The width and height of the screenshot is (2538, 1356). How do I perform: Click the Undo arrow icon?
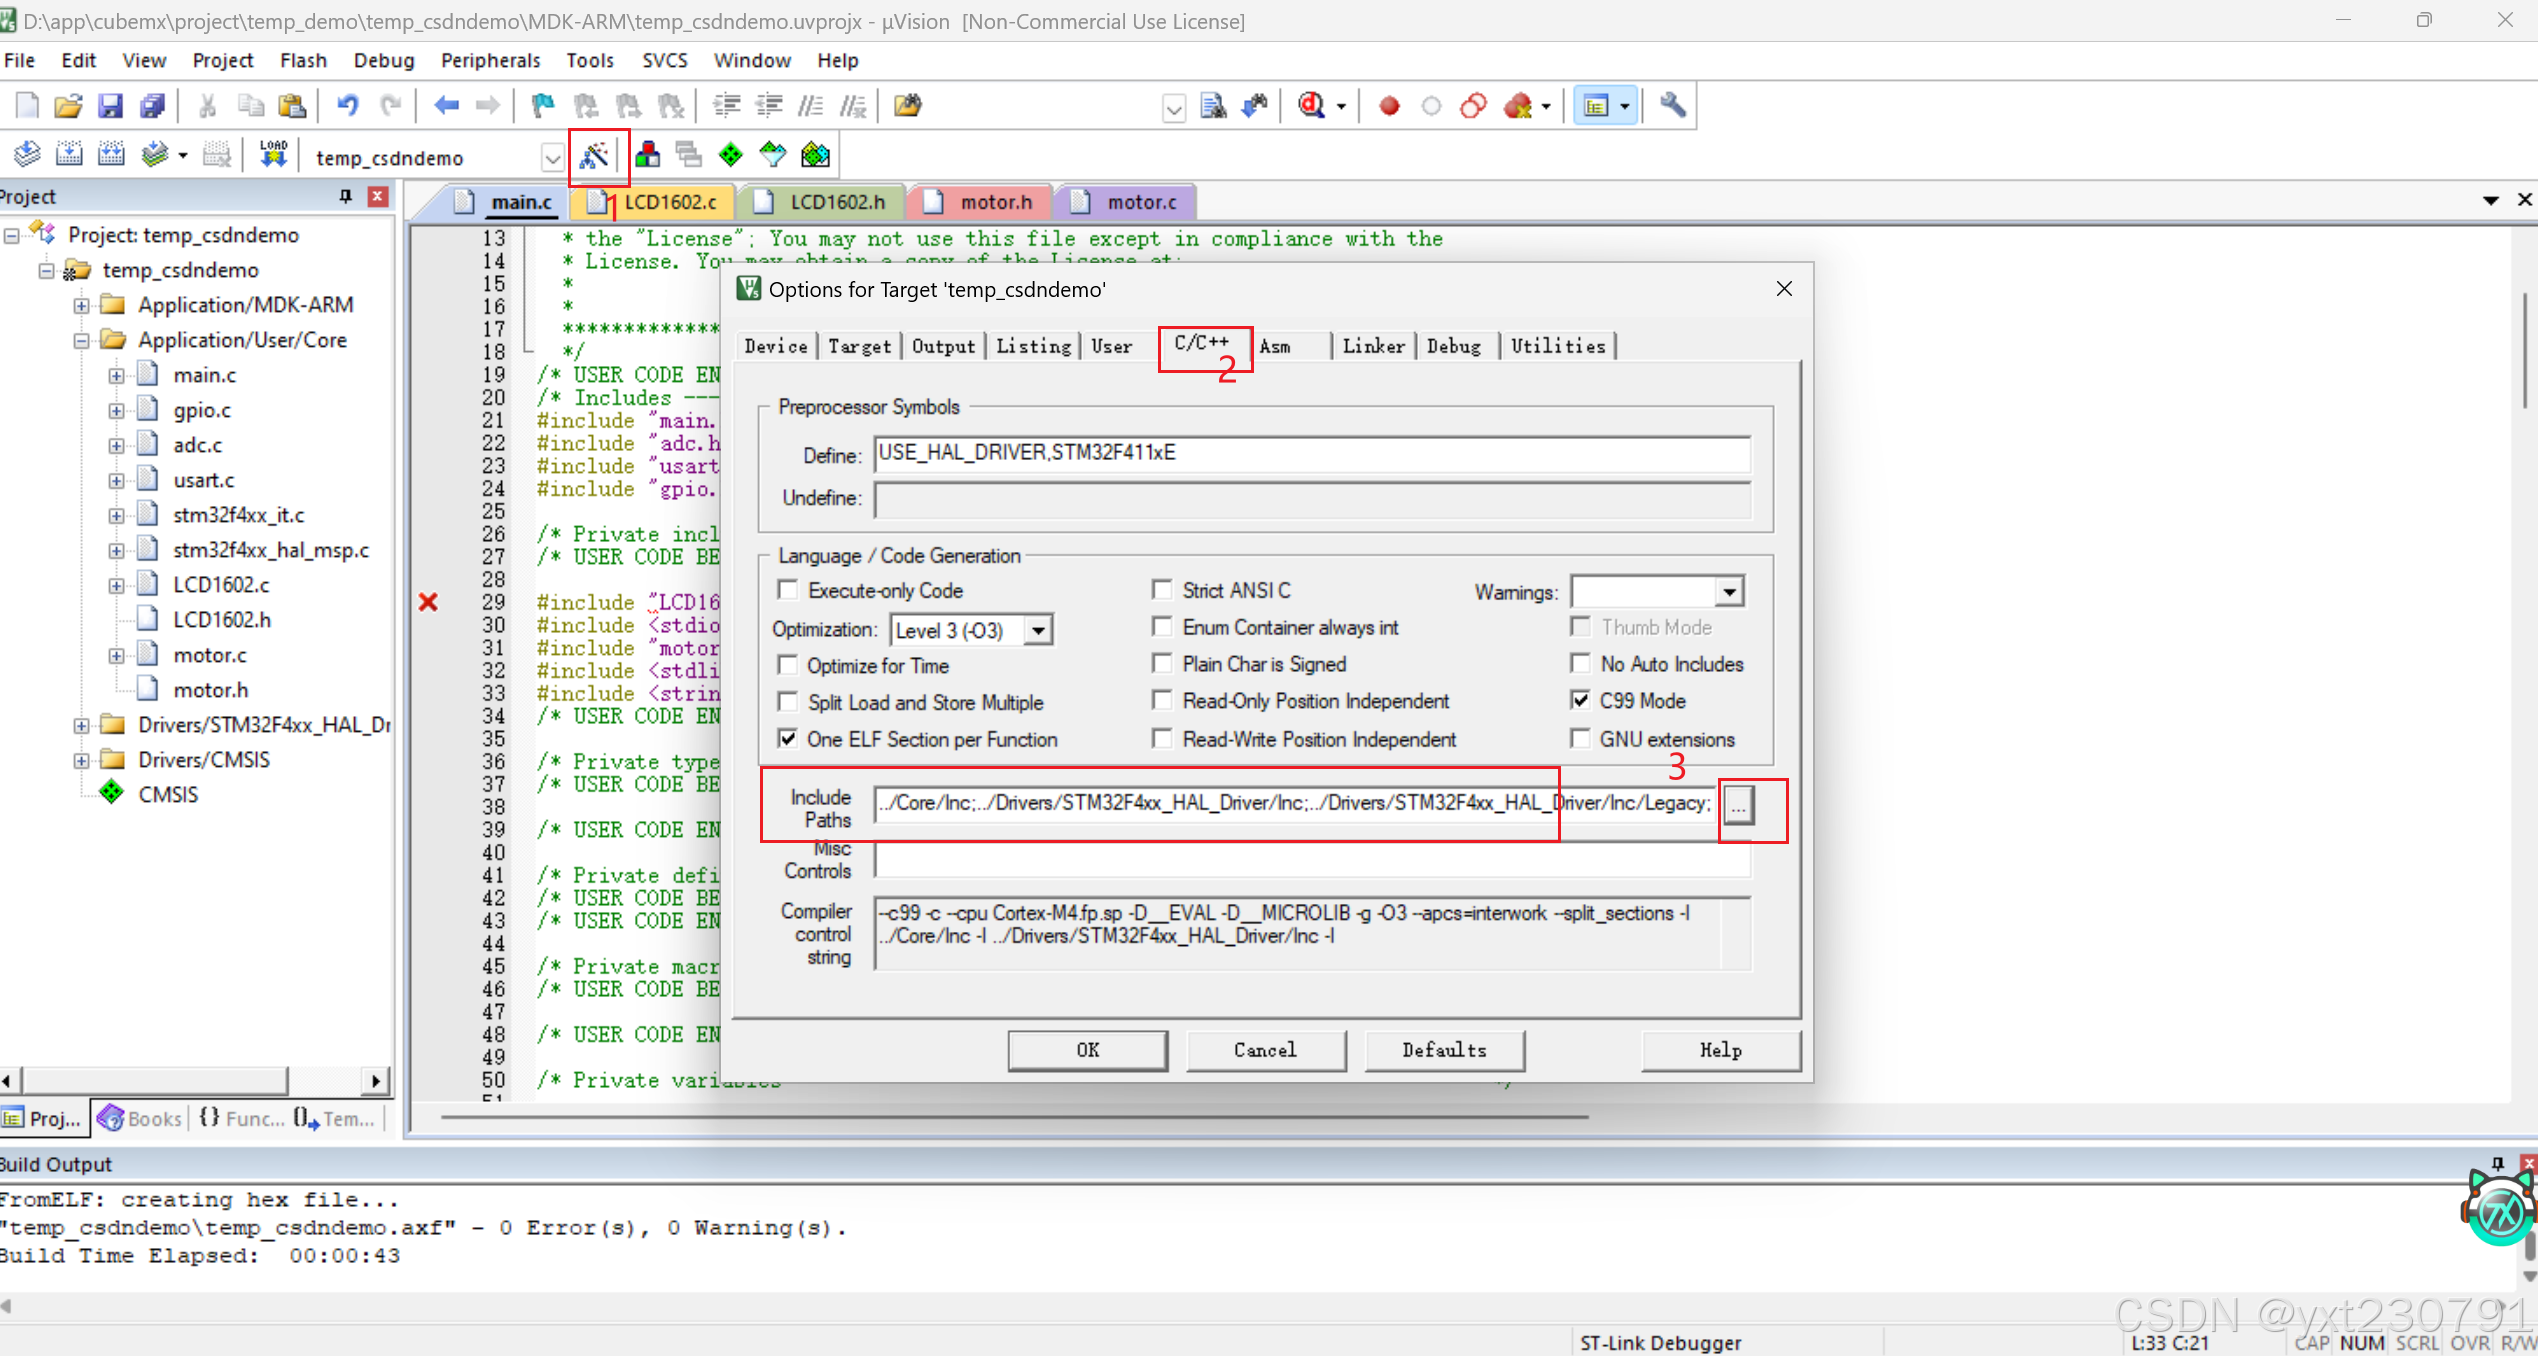point(348,105)
